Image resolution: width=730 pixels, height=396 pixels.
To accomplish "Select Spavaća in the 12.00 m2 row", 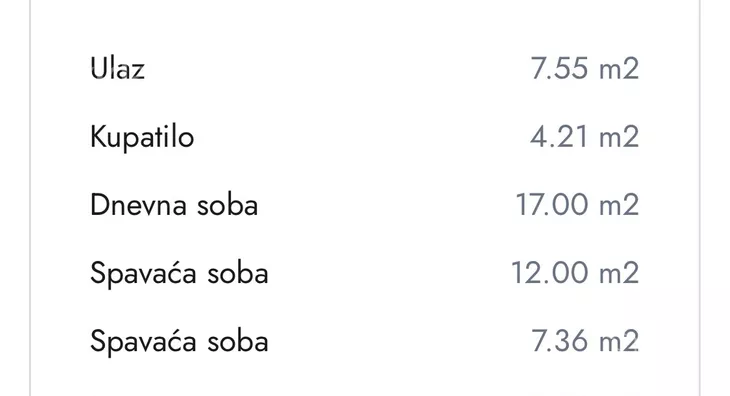I will pos(143,274).
